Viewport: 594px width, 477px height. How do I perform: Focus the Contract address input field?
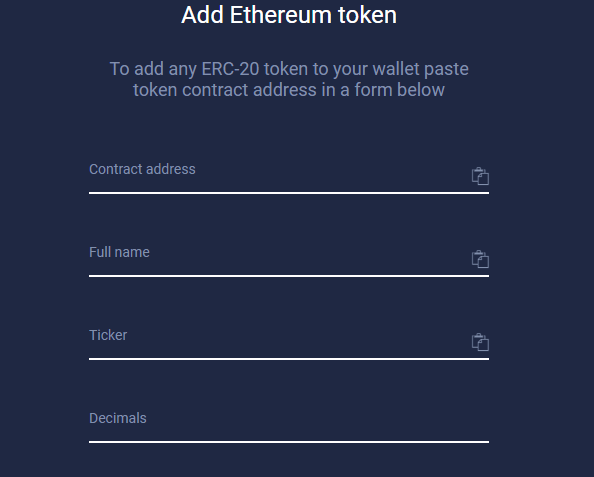click(278, 177)
